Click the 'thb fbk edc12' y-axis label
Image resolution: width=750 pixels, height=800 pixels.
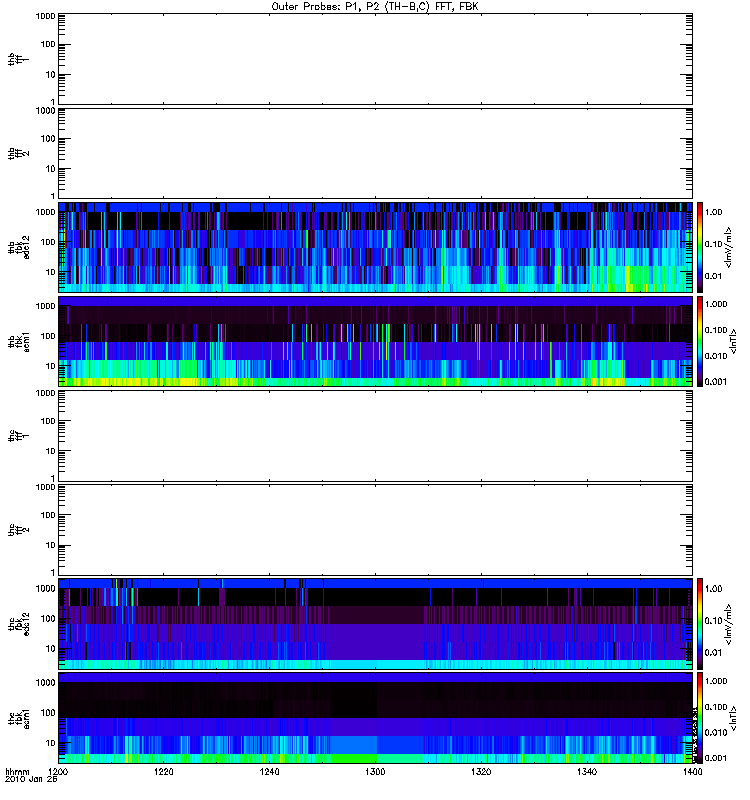click(19, 247)
